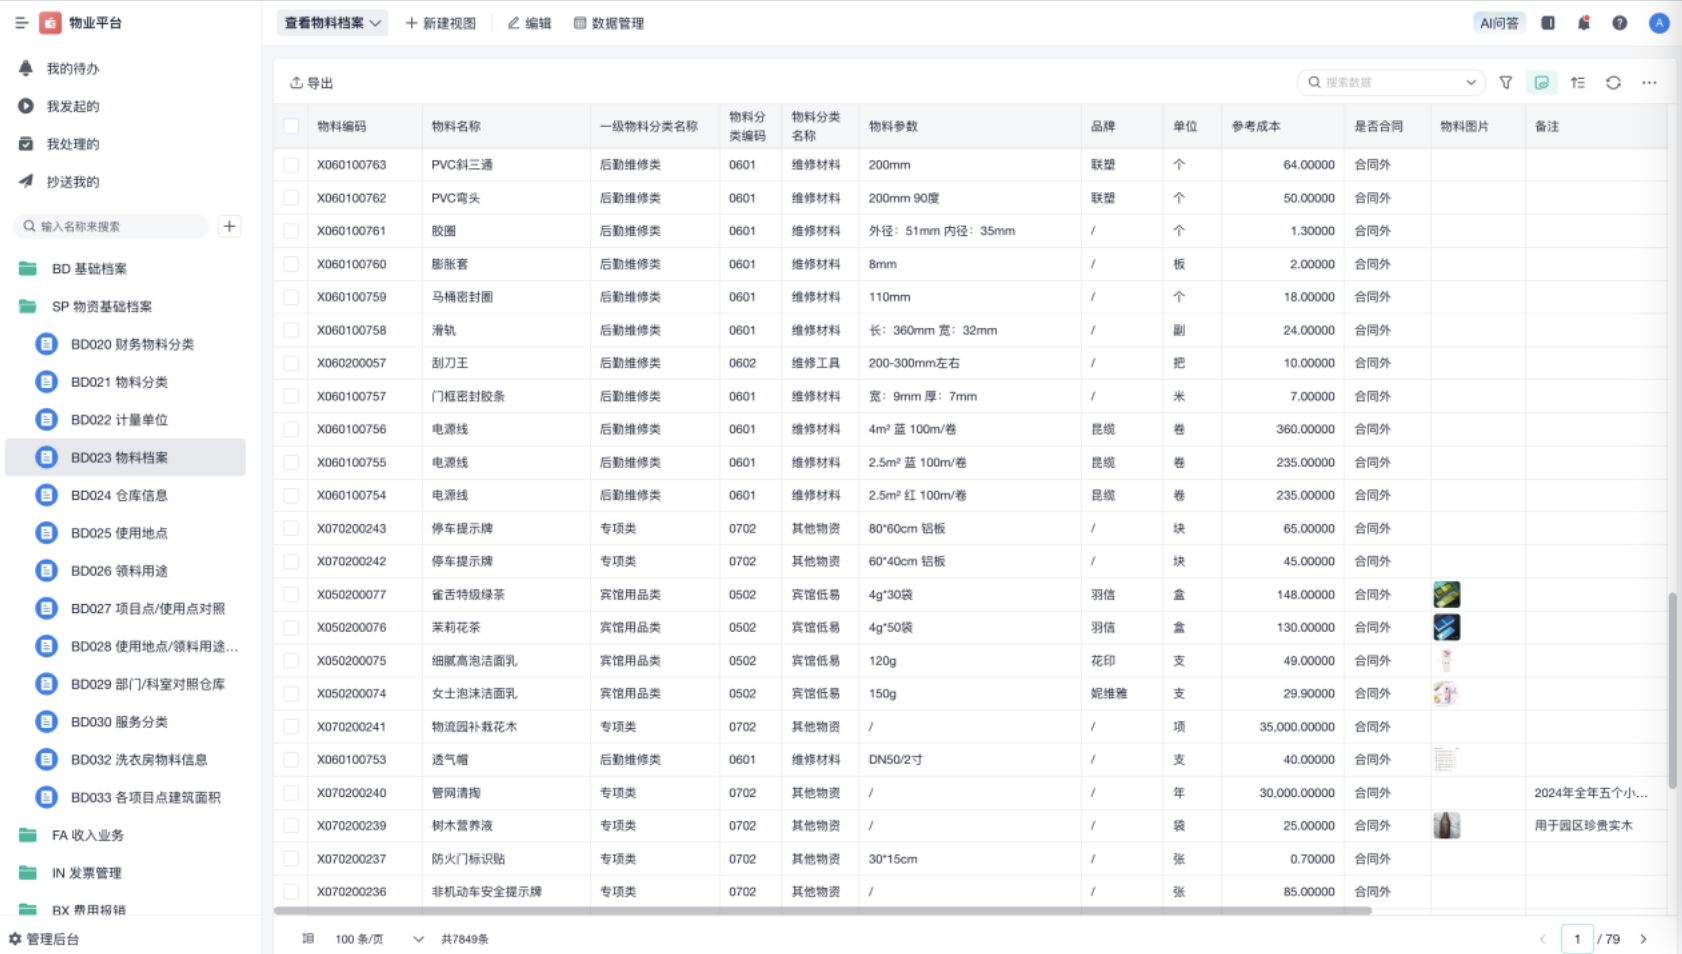Expand the search data dropdown arrow
The width and height of the screenshot is (1682, 954).
click(1471, 82)
